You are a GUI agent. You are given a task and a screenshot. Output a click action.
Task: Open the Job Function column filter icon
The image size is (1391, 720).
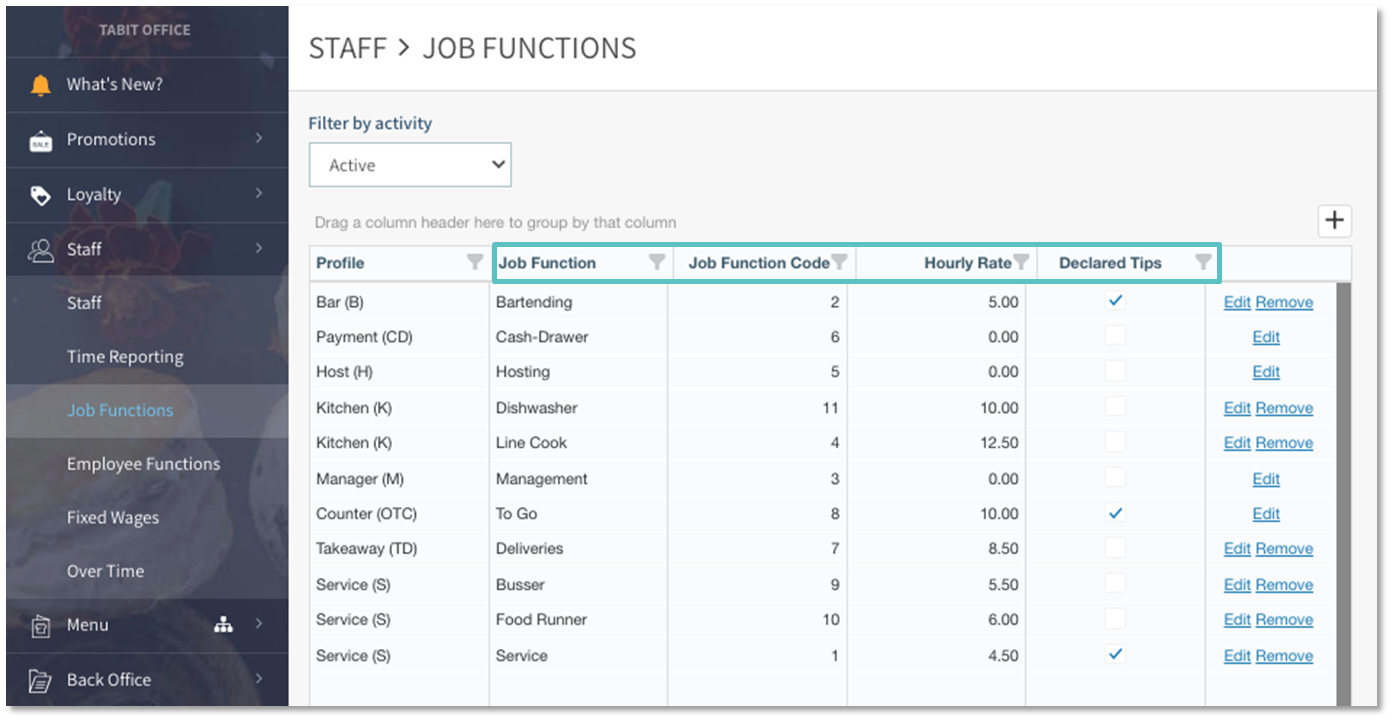(657, 263)
